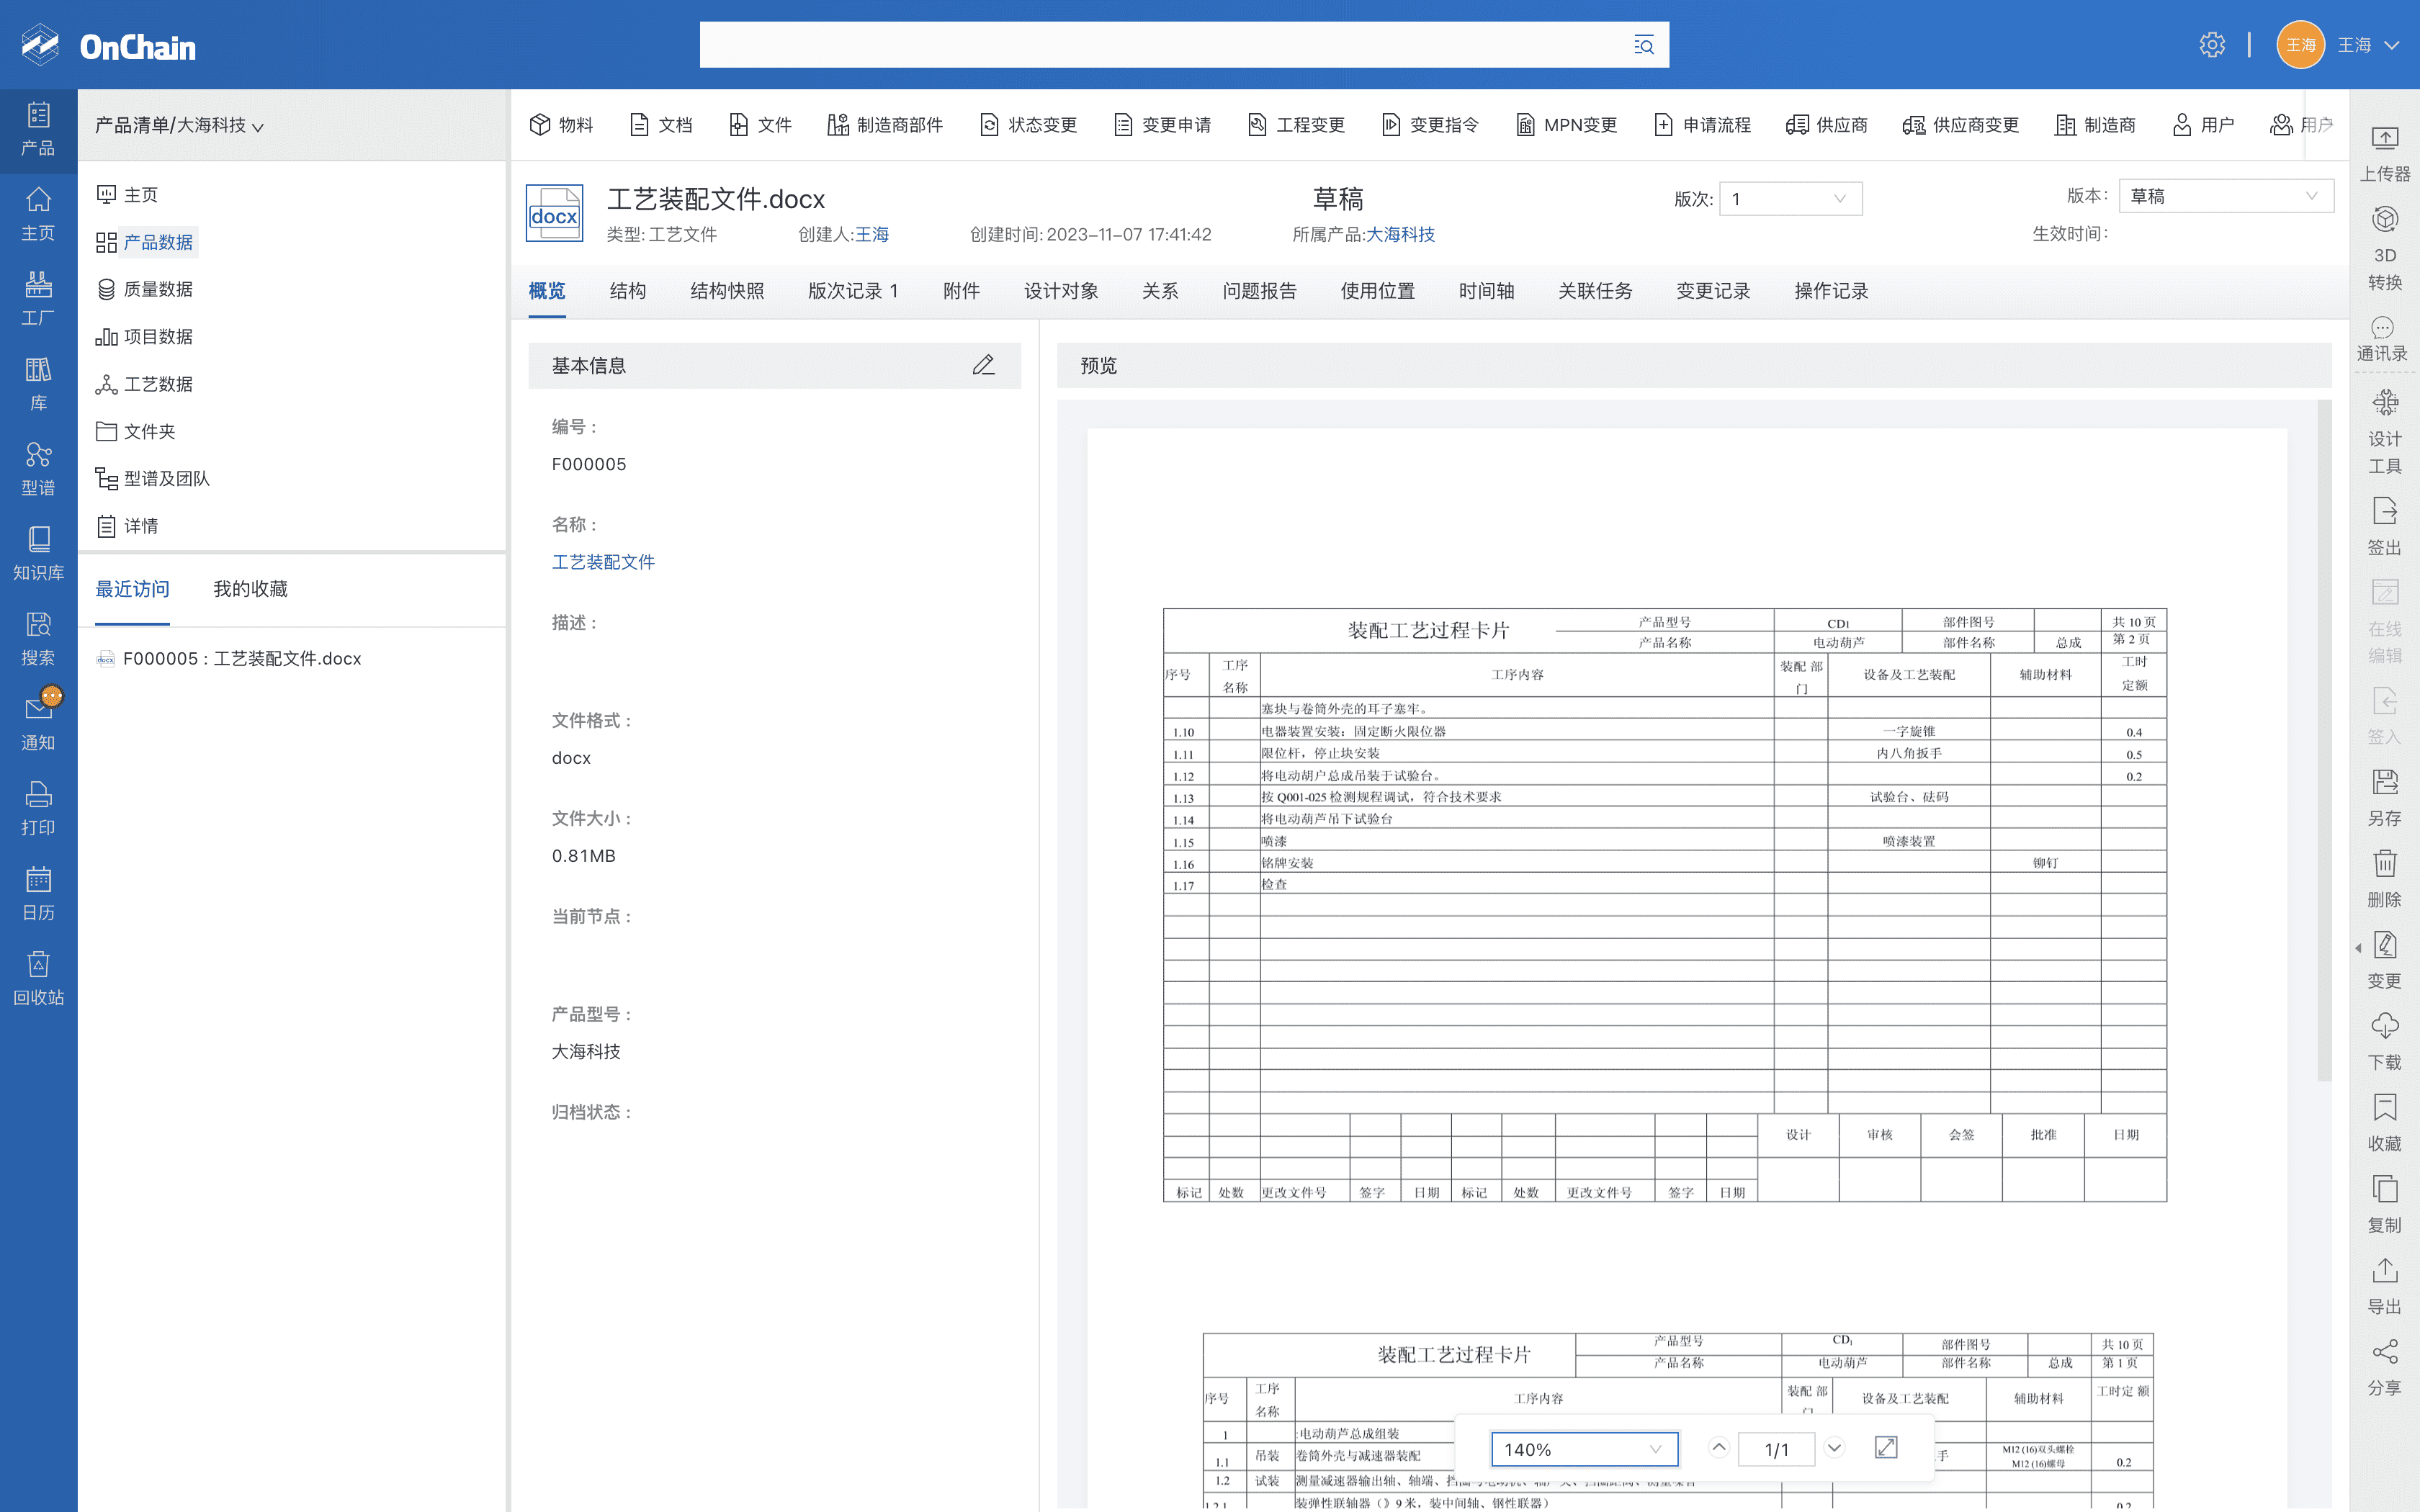This screenshot has height=1512, width=2420.
Task: Click the 另存 save-as icon
Action: pyautogui.click(x=2385, y=798)
